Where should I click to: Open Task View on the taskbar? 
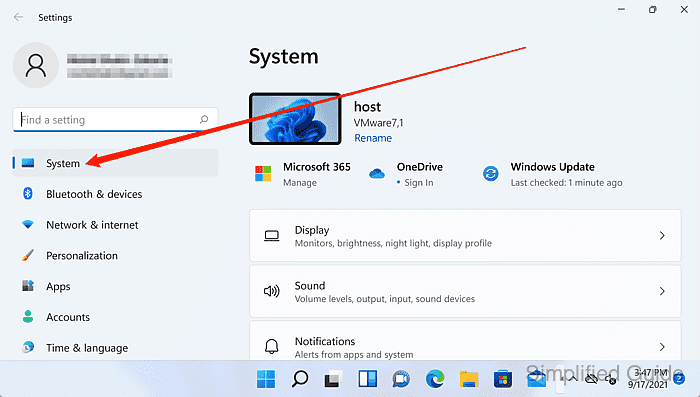[333, 379]
